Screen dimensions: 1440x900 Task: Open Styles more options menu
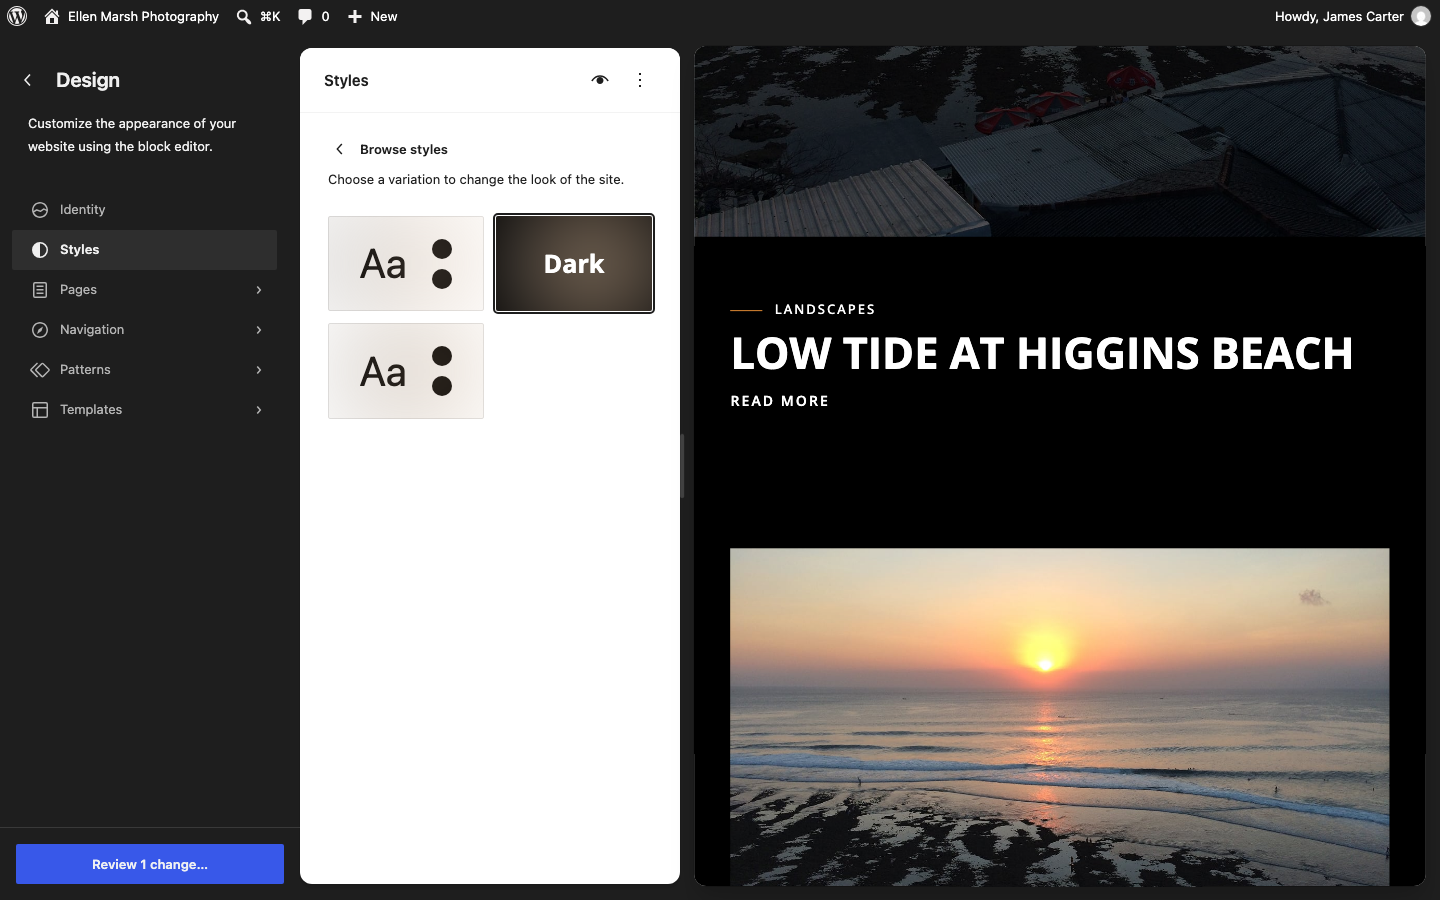[640, 80]
